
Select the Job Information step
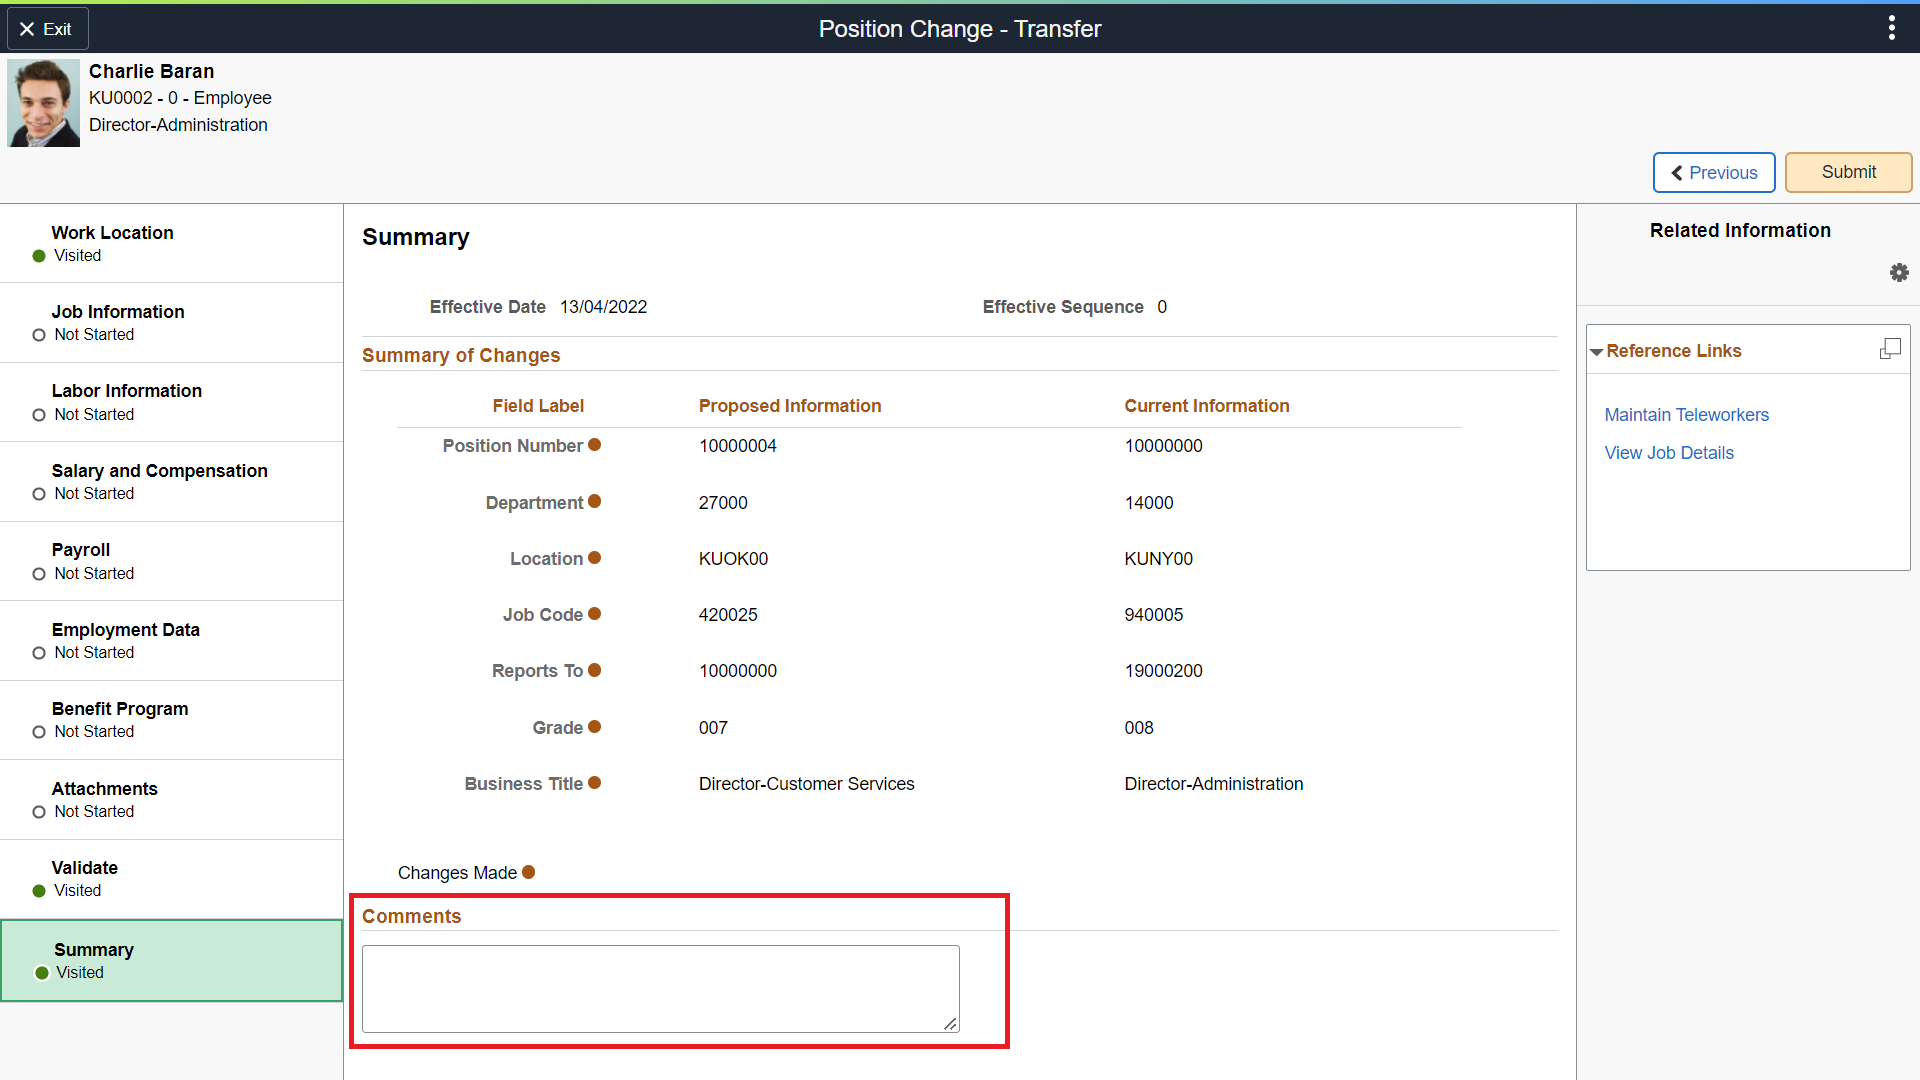coord(118,322)
